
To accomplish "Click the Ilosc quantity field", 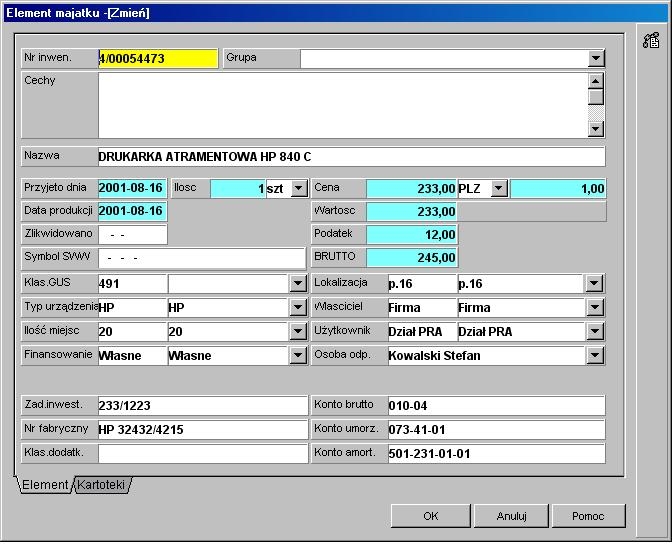I will [238, 188].
